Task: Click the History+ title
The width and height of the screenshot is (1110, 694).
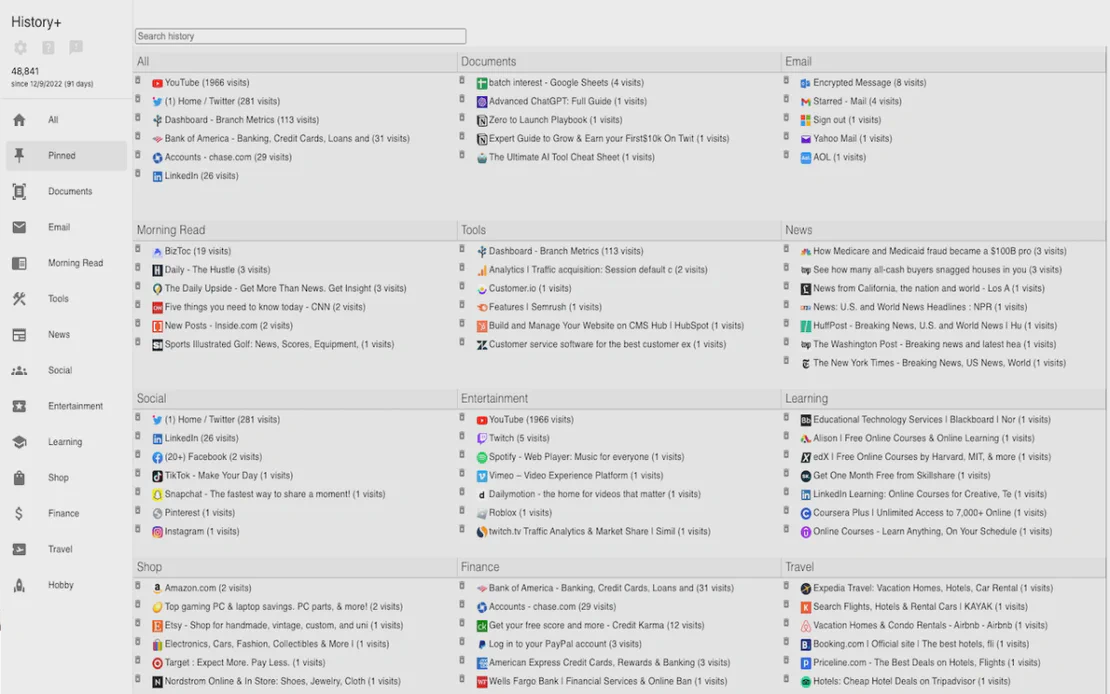Action: [36, 23]
